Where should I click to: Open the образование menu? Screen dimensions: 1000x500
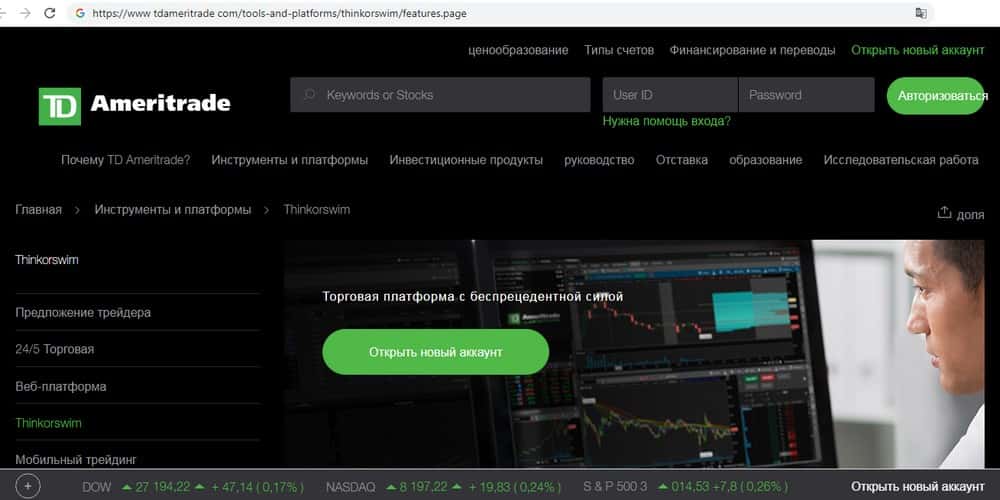766,160
